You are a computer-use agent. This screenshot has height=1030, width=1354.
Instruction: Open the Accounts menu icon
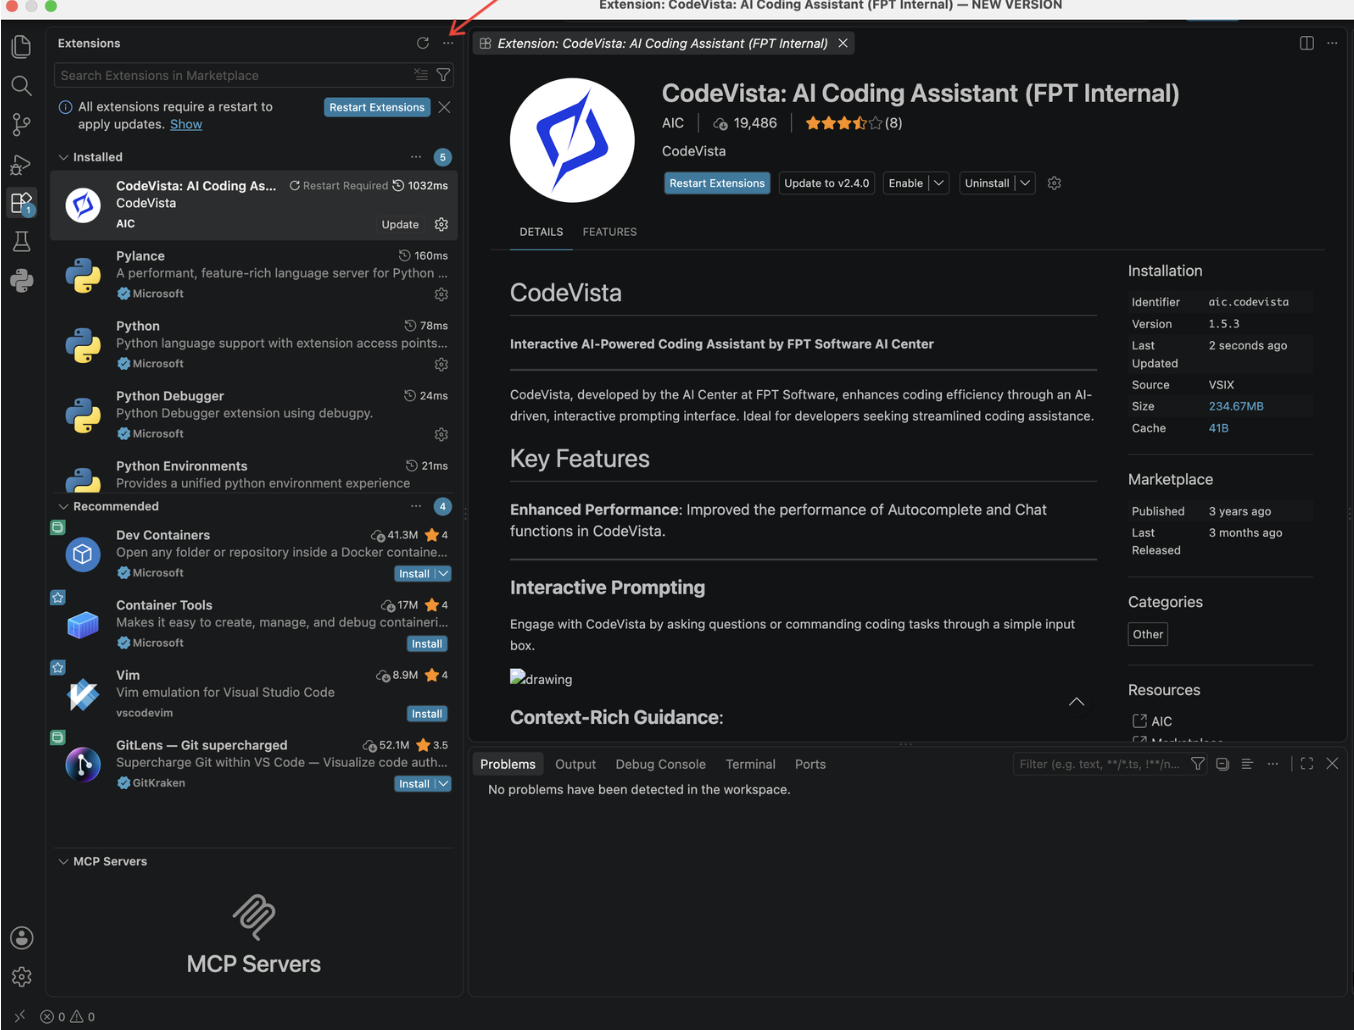[21, 938]
